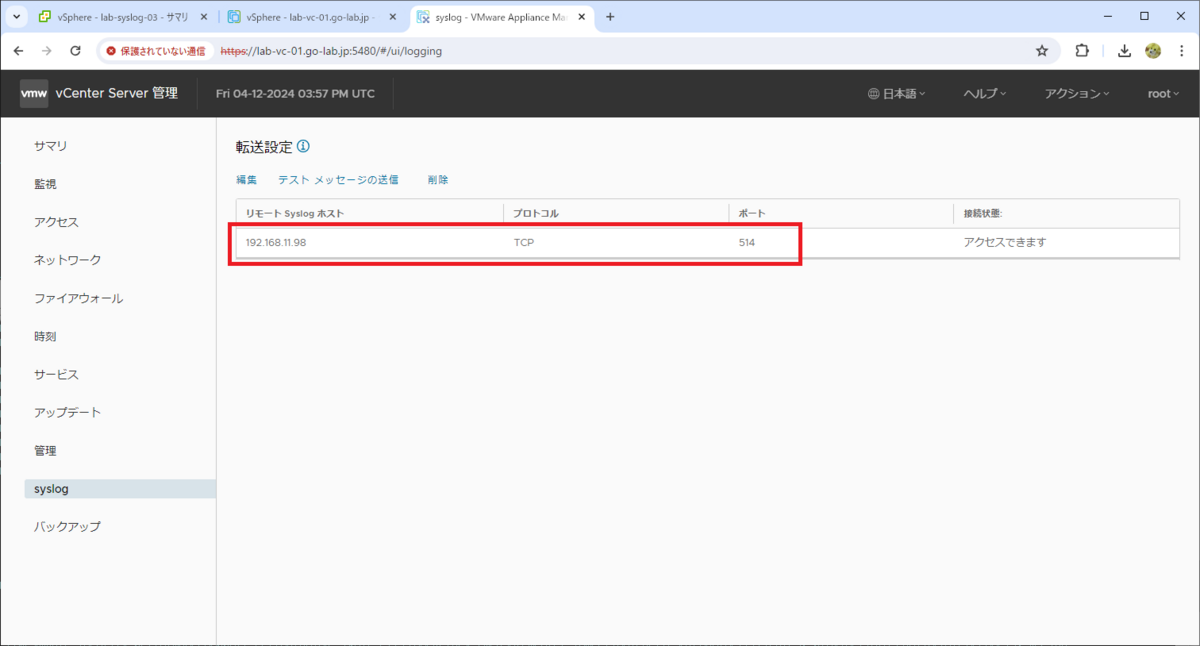
Task: Click the 514 port cell
Action: pyautogui.click(x=747, y=242)
